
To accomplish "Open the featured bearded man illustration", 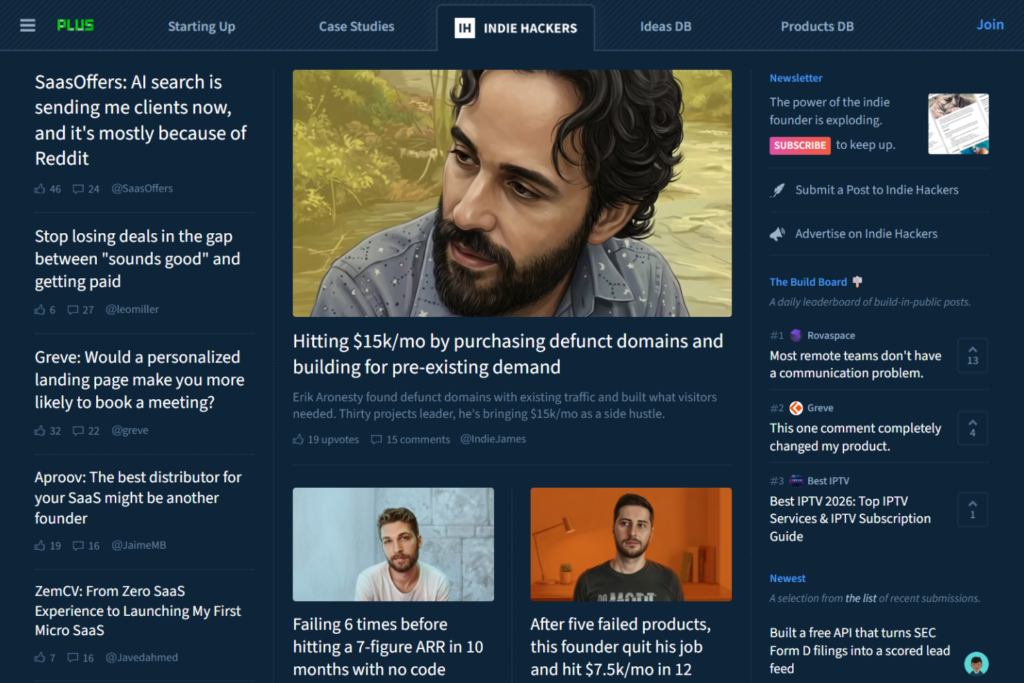I will pyautogui.click(x=512, y=193).
